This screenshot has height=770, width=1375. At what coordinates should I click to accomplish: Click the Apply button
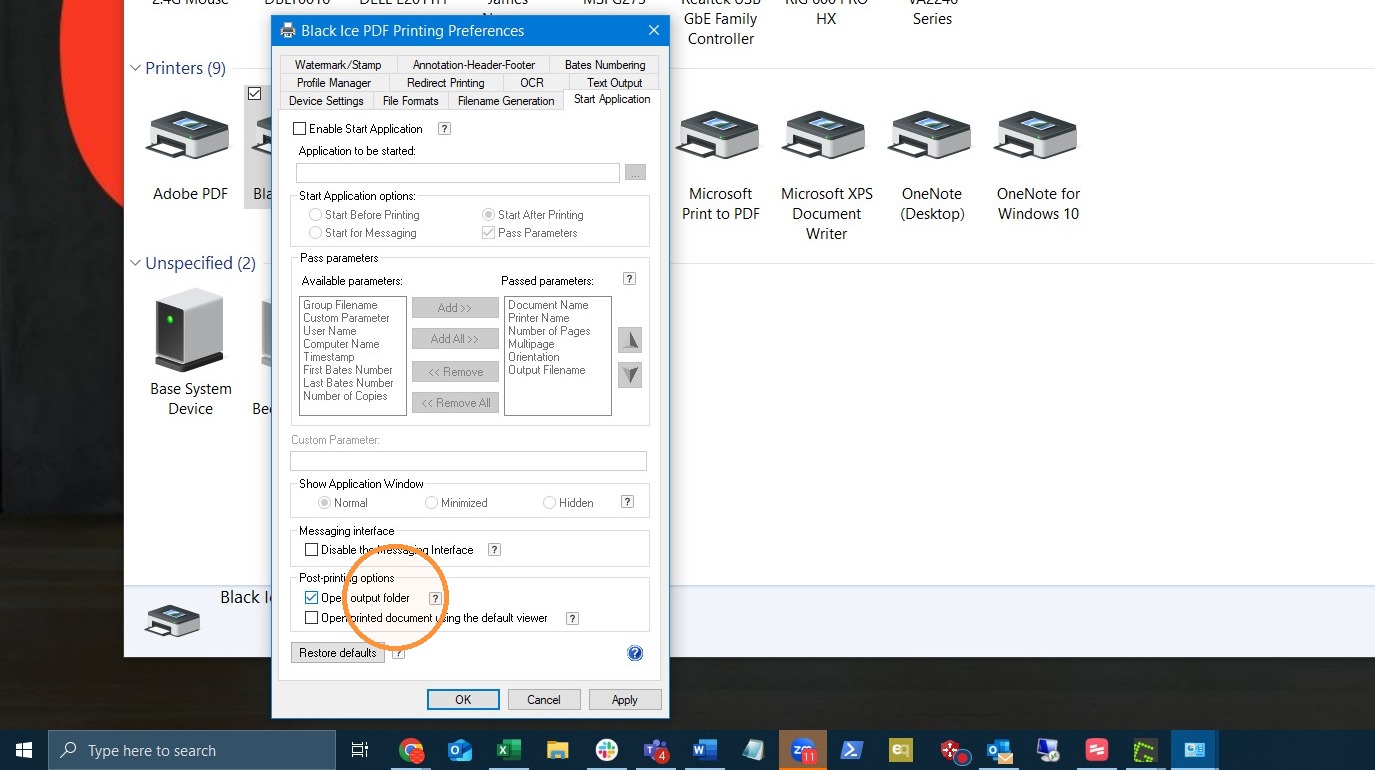[625, 700]
